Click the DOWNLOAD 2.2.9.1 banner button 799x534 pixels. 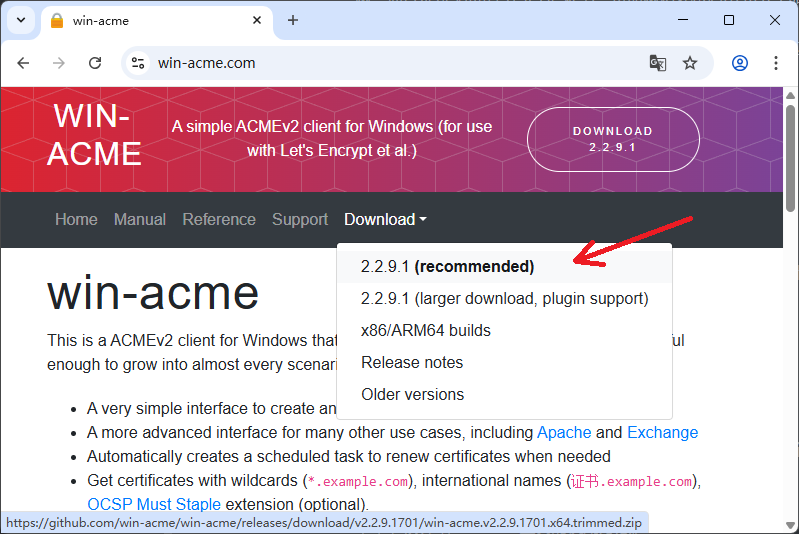tap(613, 139)
